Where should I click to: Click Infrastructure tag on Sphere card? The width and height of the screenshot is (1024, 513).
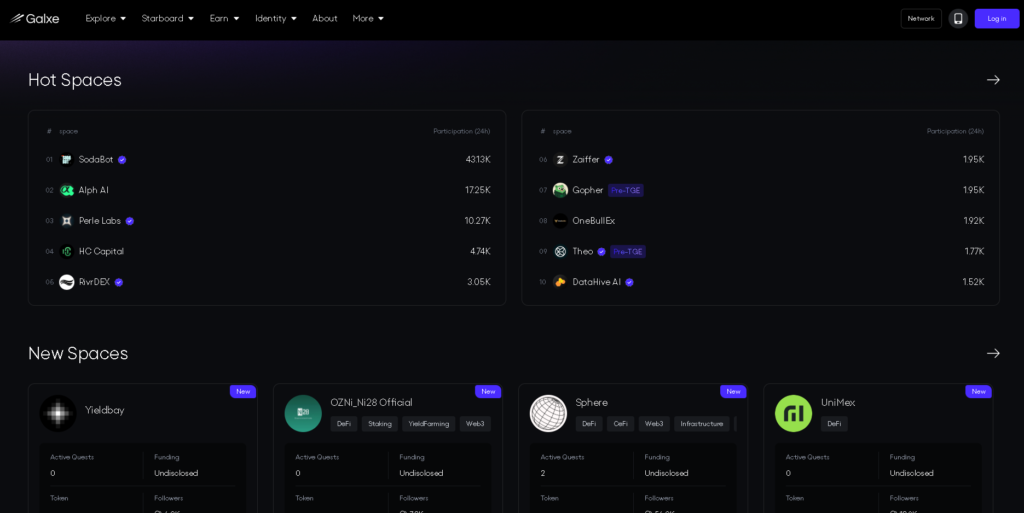701,424
